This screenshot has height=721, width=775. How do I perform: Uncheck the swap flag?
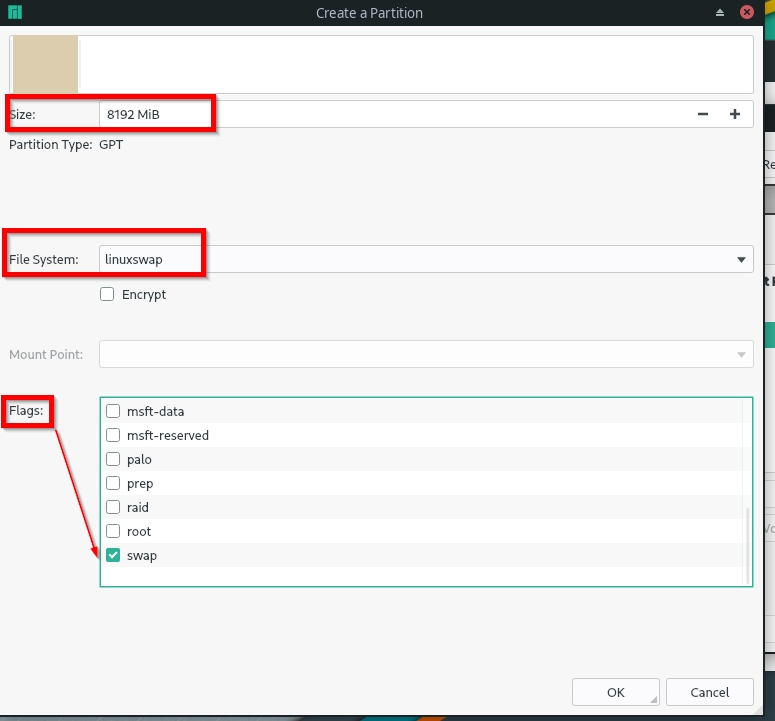(113, 555)
